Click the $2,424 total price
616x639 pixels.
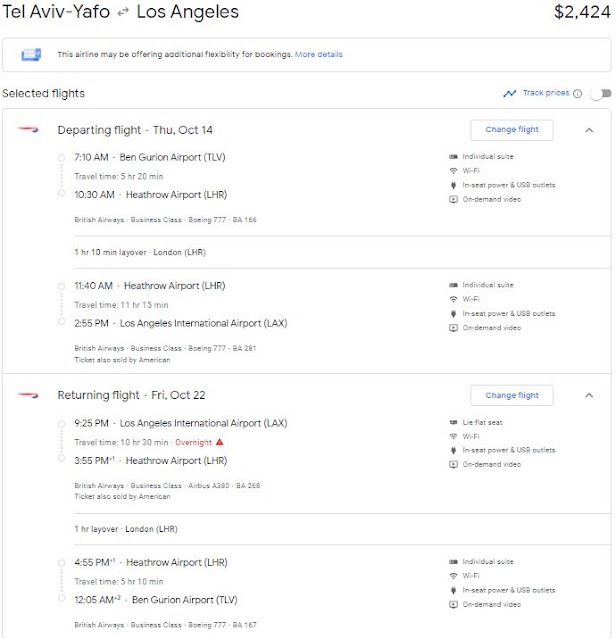tap(582, 12)
